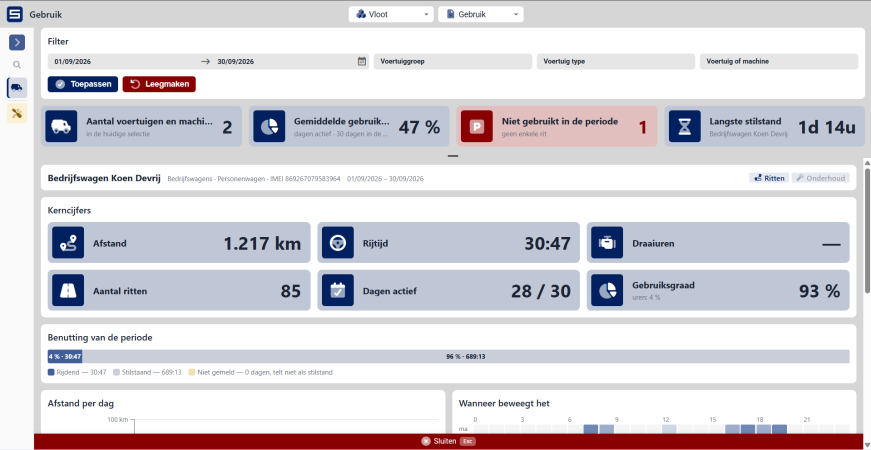Open the Gebruik dropdown
The height and width of the screenshot is (450, 871).
click(x=480, y=14)
